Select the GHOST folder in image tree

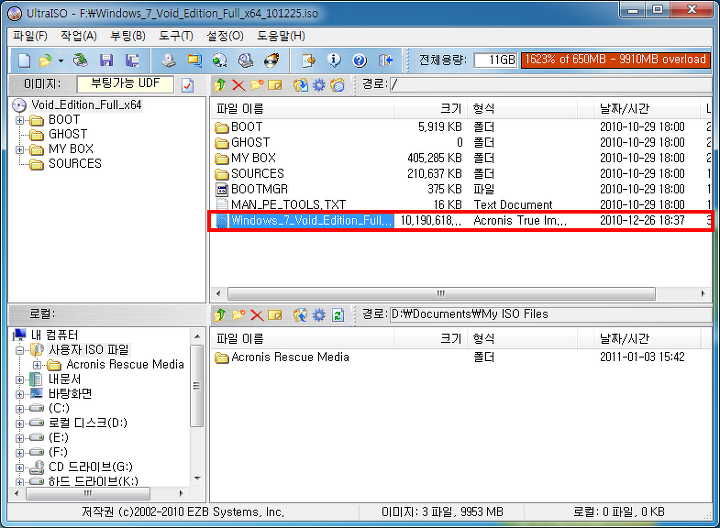[68, 135]
